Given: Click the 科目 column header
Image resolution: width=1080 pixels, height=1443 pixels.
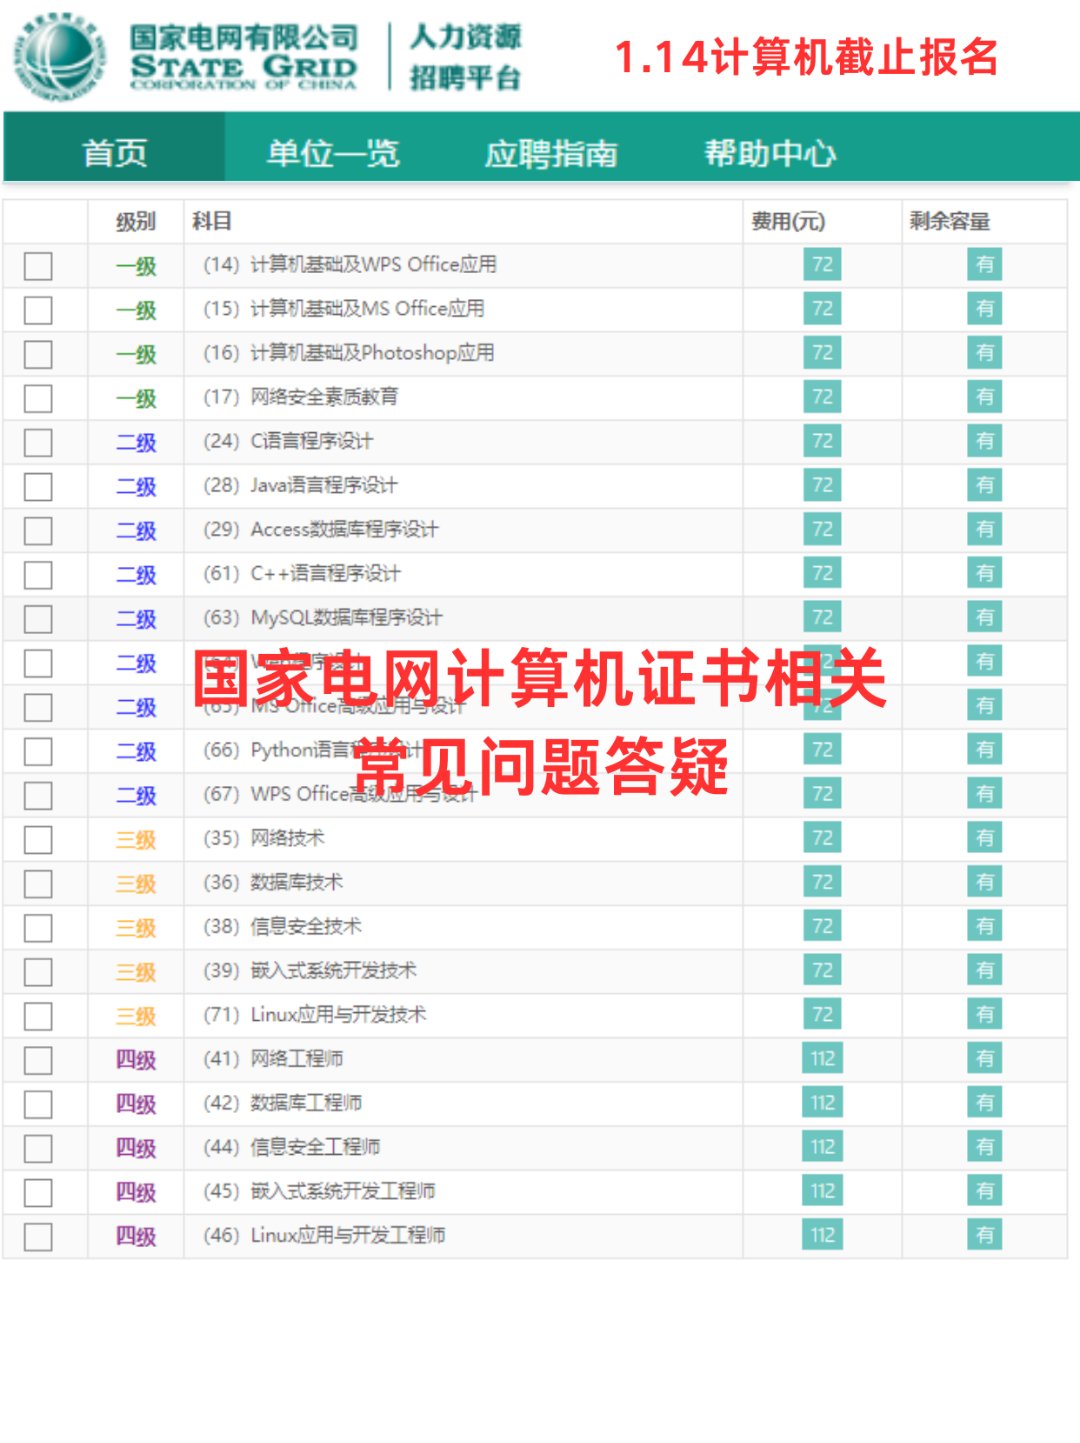Looking at the screenshot, I should click(212, 222).
